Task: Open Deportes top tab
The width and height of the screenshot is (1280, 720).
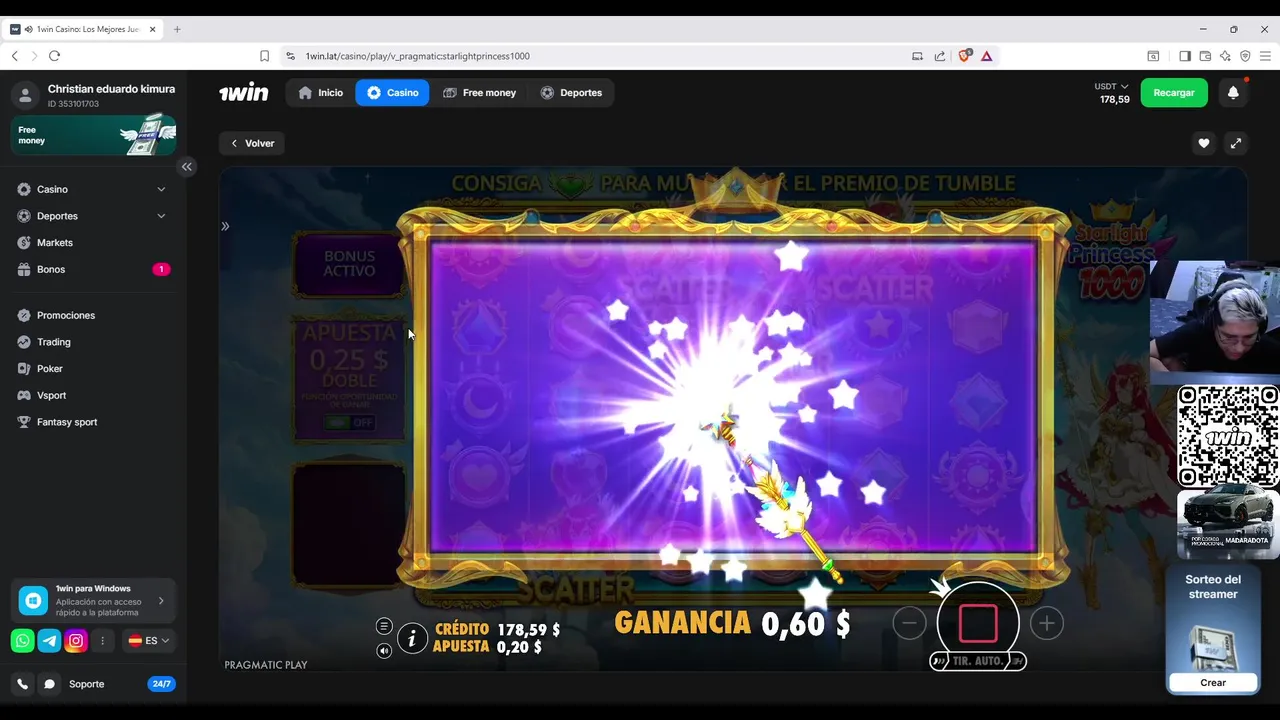Action: (x=571, y=93)
